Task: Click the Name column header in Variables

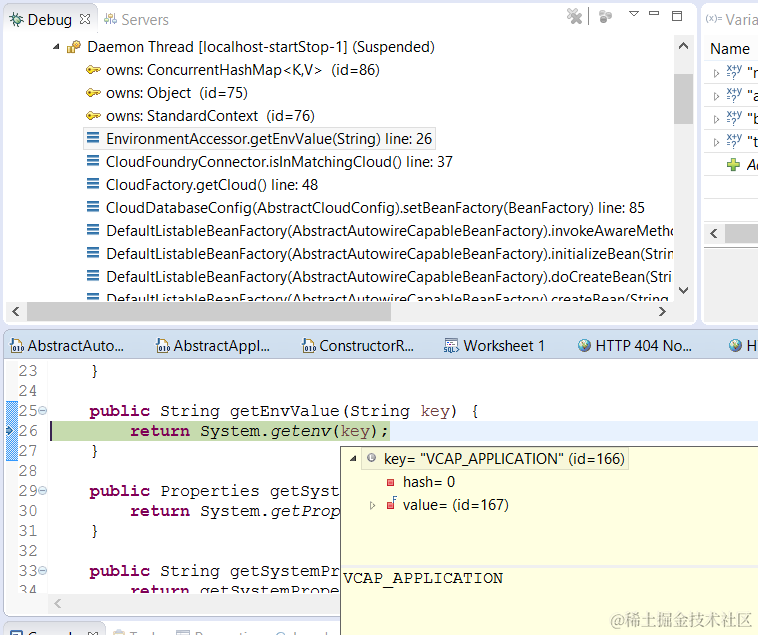Action: (729, 49)
